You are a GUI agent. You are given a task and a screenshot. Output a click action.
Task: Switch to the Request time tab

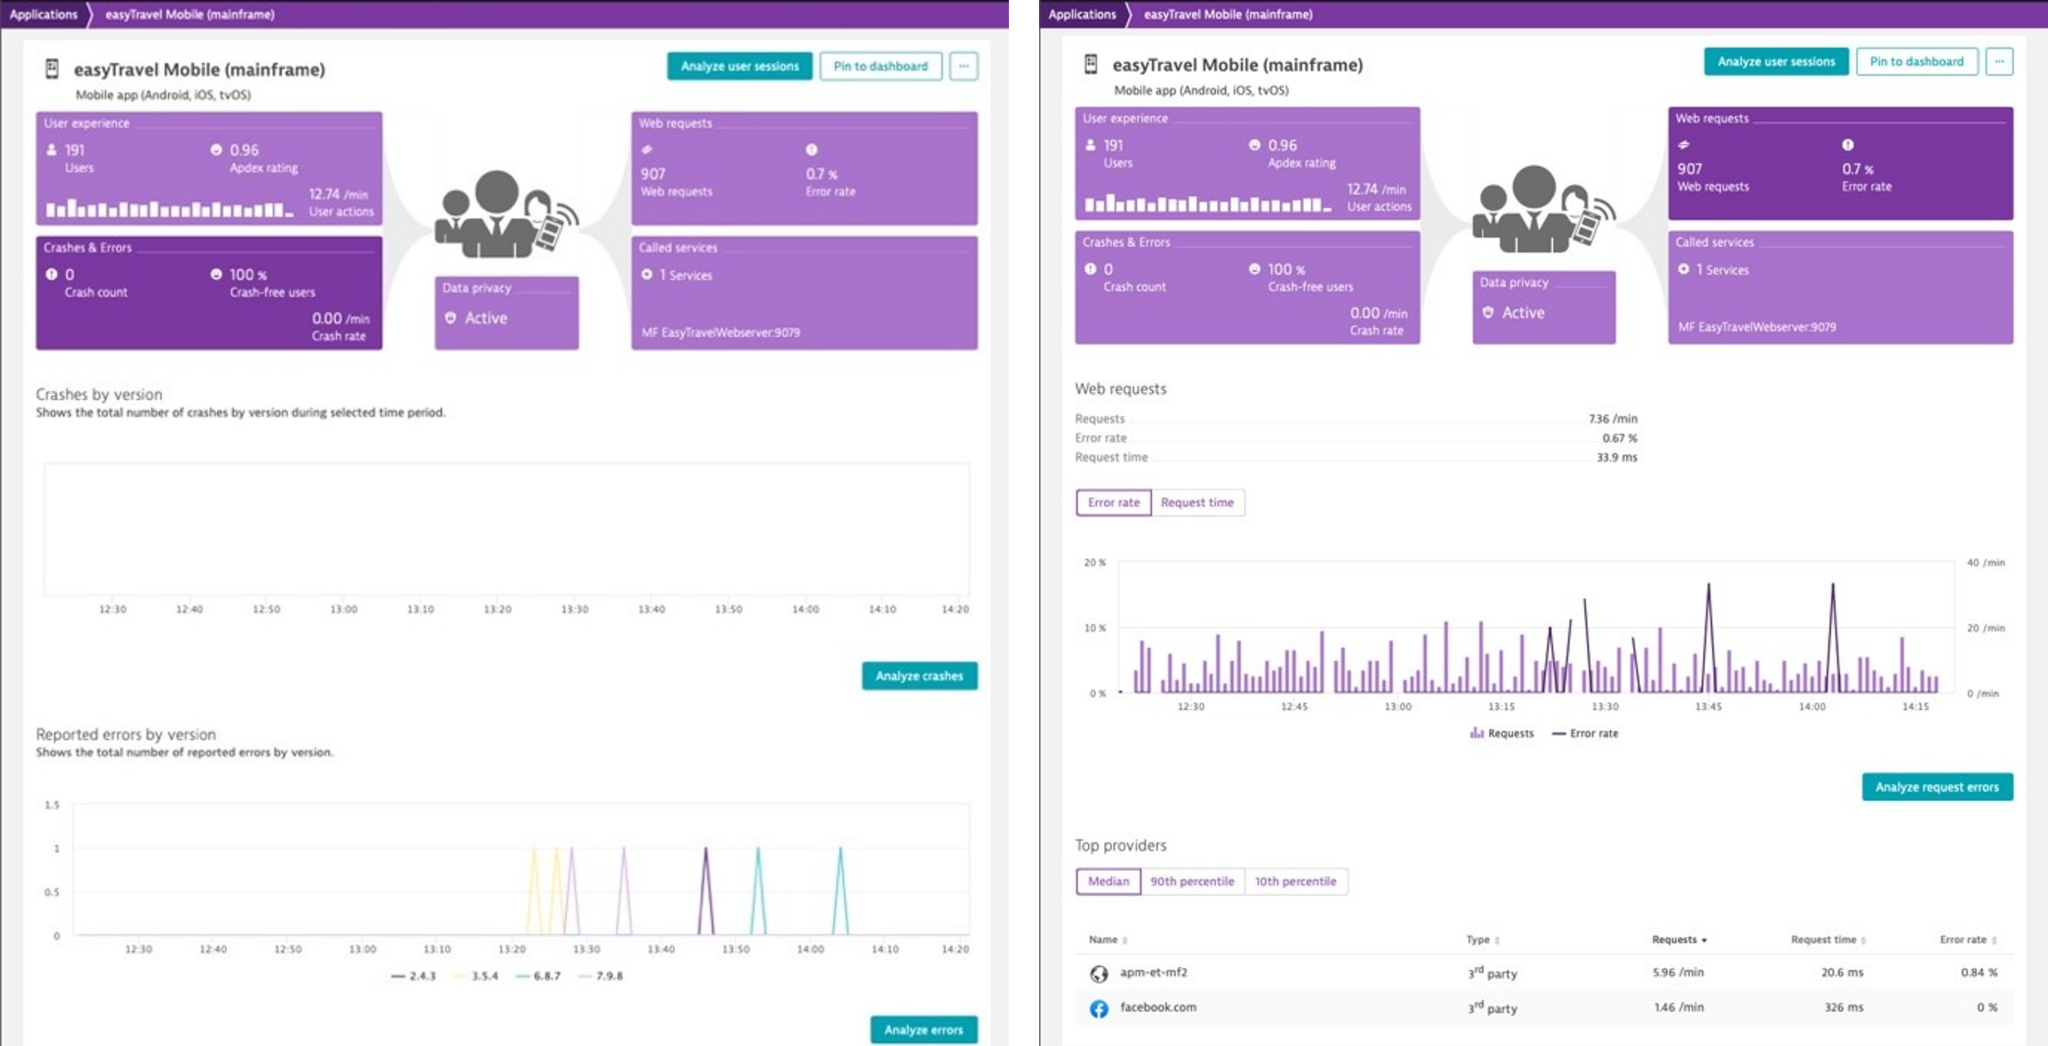1198,502
